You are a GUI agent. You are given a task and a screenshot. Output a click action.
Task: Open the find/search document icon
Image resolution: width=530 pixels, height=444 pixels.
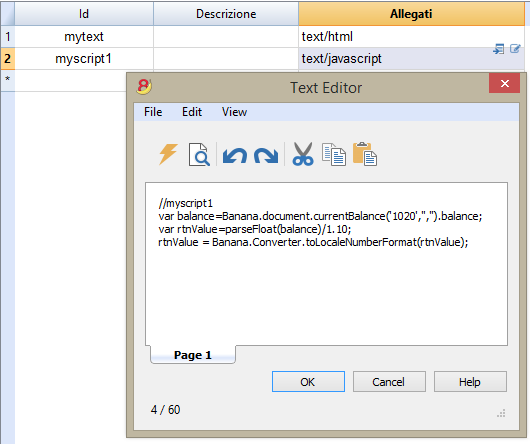tap(199, 154)
